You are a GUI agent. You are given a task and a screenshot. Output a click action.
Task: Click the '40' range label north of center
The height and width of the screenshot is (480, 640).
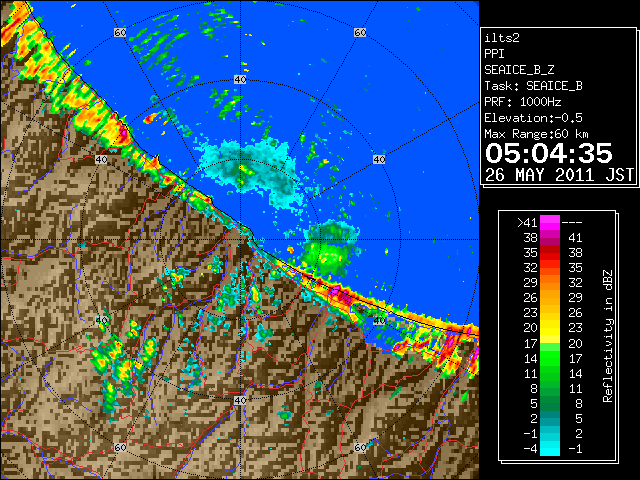click(x=240, y=80)
